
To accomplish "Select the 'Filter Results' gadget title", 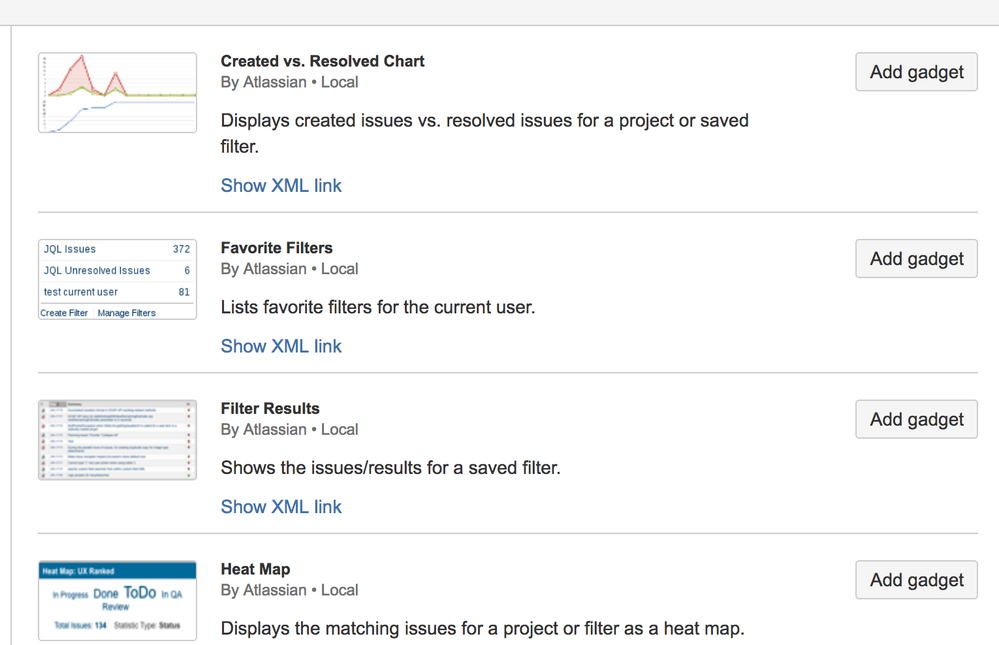I will [270, 409].
